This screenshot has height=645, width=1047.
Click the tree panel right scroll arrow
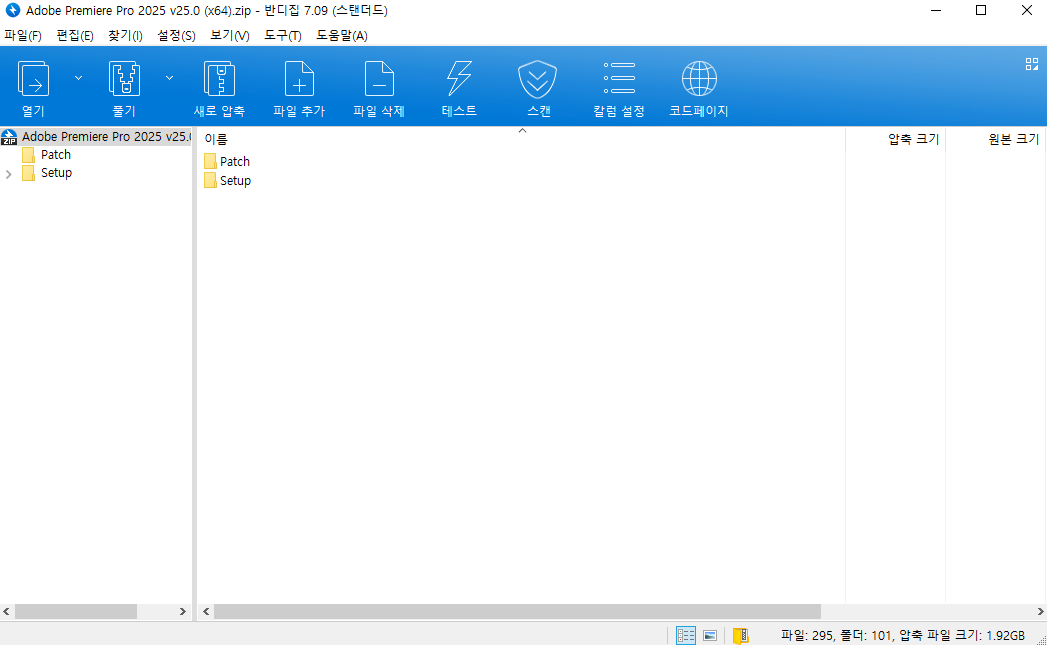pos(183,612)
